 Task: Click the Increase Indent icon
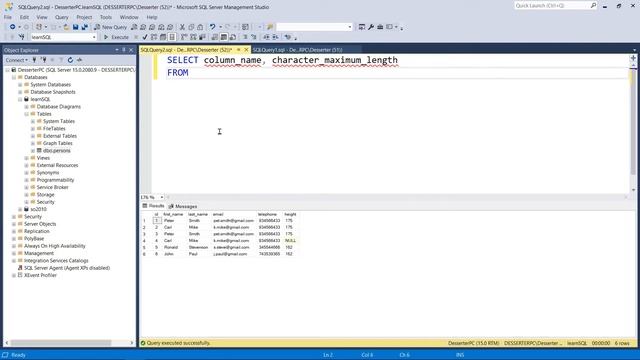(276, 37)
